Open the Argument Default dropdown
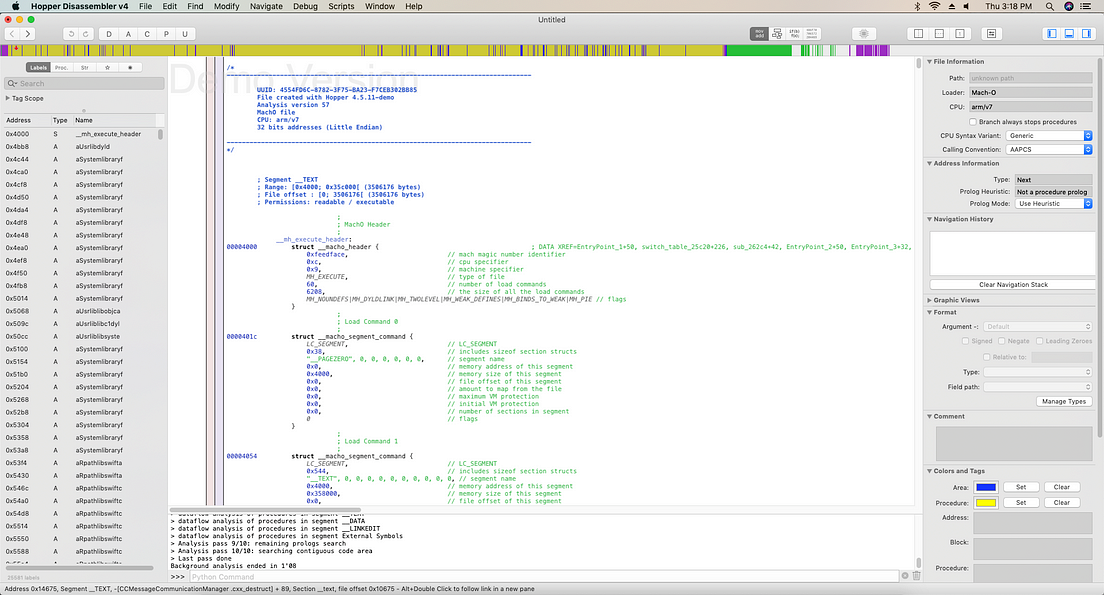This screenshot has height=595, width=1104. [x=1038, y=327]
